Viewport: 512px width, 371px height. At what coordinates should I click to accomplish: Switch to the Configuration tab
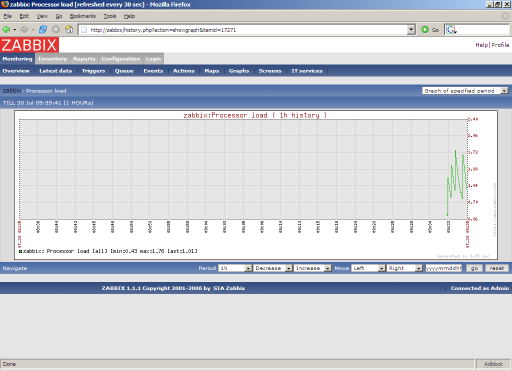(x=121, y=59)
